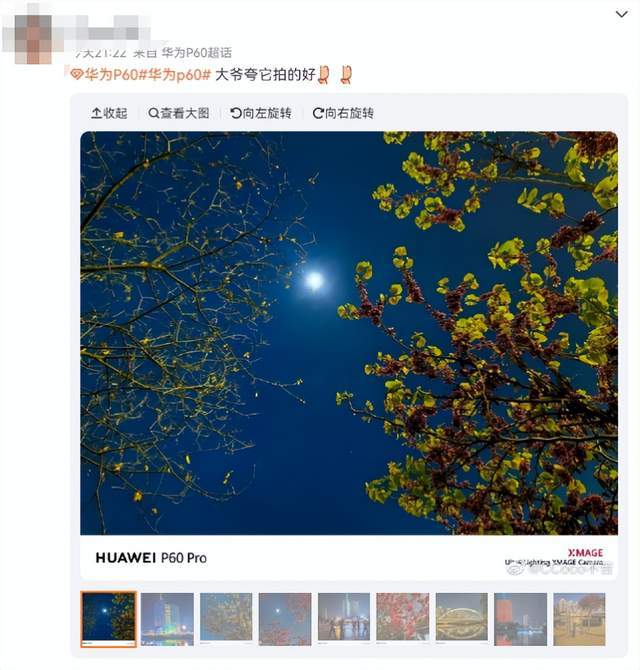The width and height of the screenshot is (640, 670).
Task: Select the first moon tree thumbnail
Action: [109, 619]
